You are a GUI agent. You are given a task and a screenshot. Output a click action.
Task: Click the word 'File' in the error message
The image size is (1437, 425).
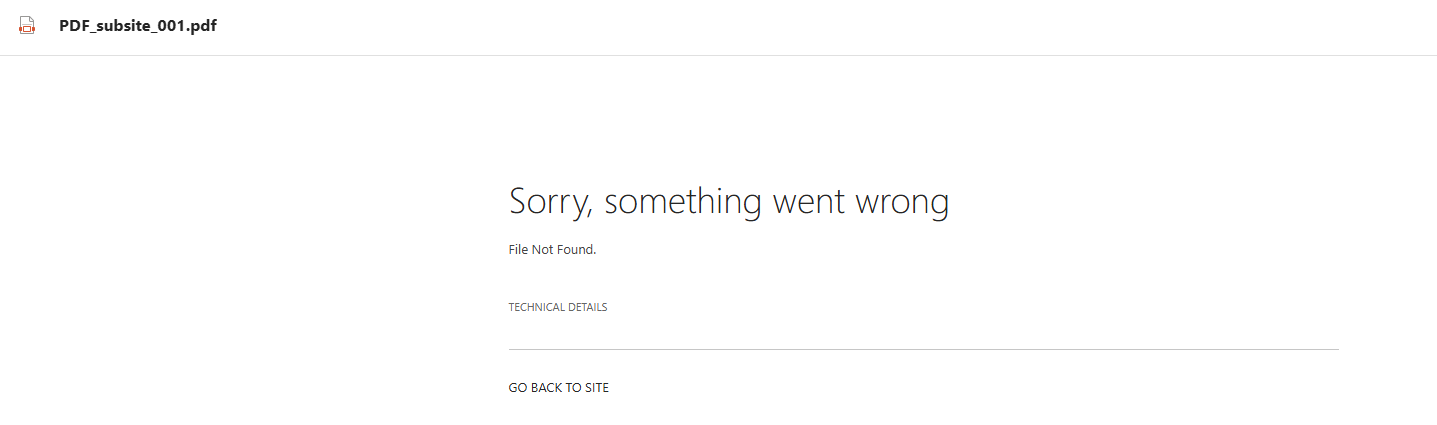(519, 249)
